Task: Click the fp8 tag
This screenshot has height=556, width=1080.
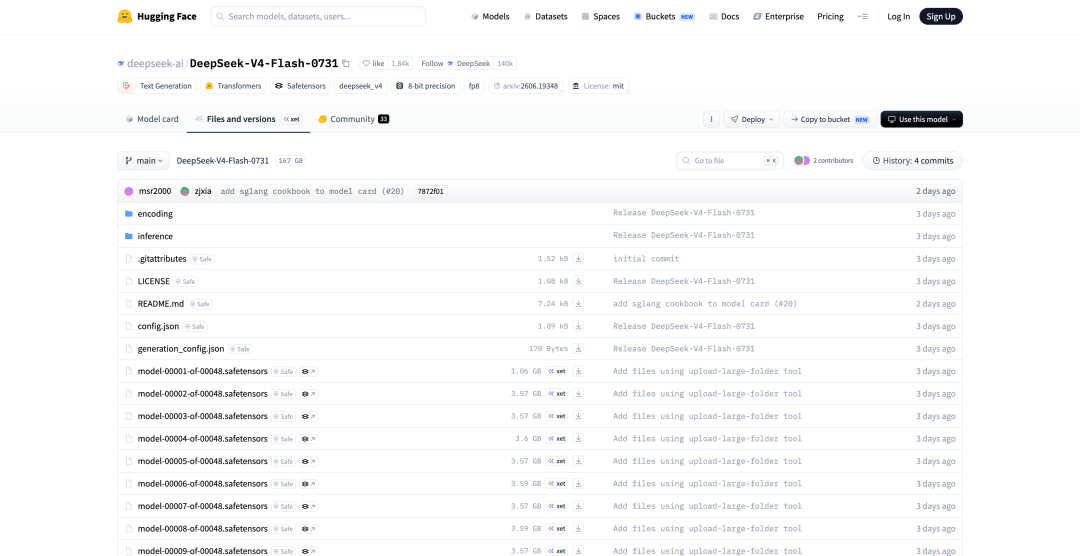Action: click(x=474, y=86)
